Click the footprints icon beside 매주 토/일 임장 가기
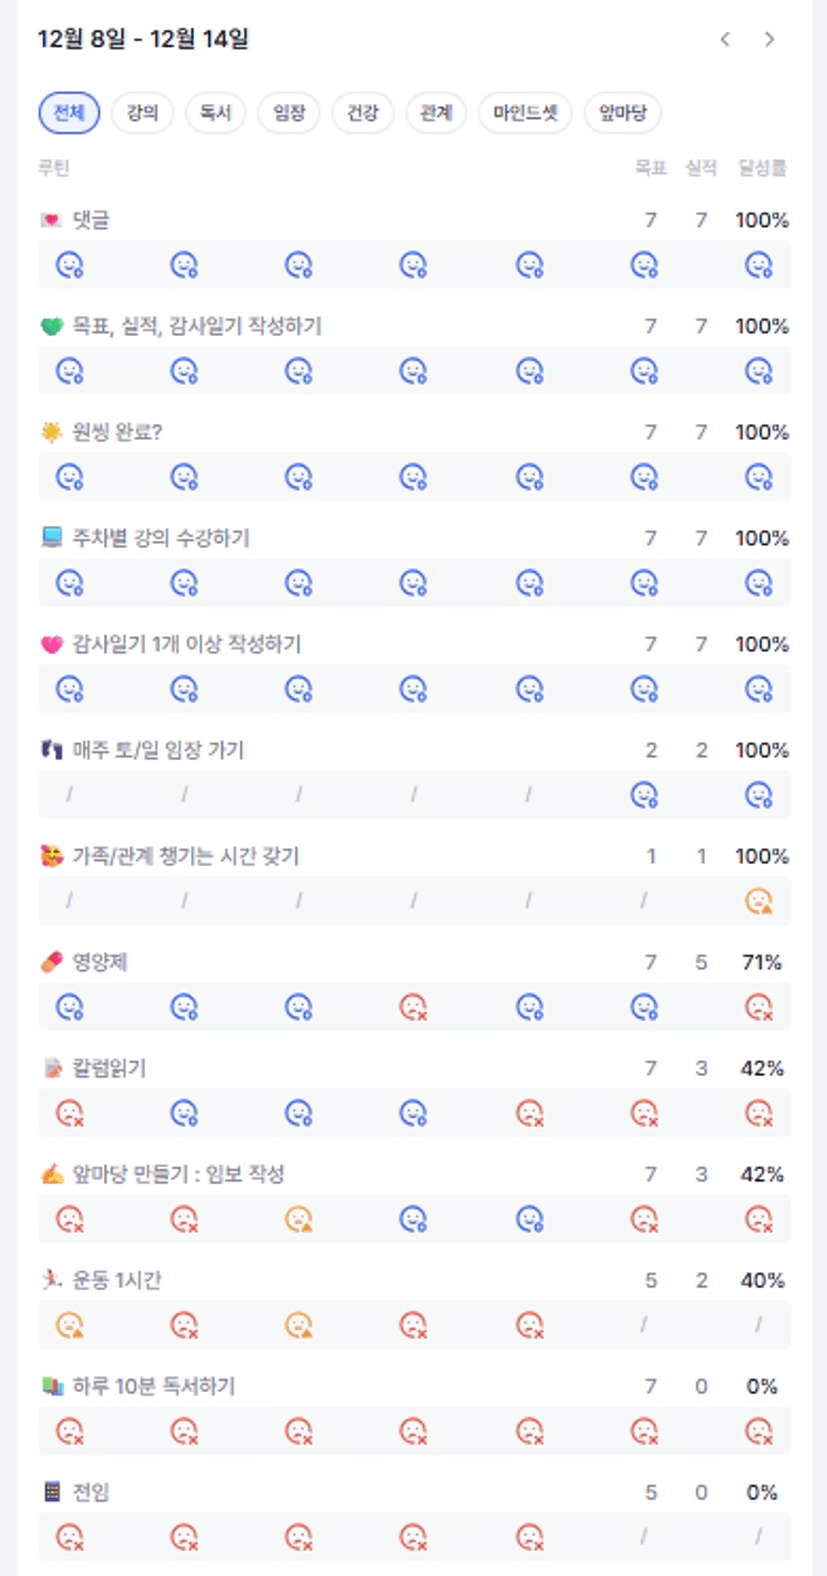Screen dimensions: 827x1576 tap(52, 750)
